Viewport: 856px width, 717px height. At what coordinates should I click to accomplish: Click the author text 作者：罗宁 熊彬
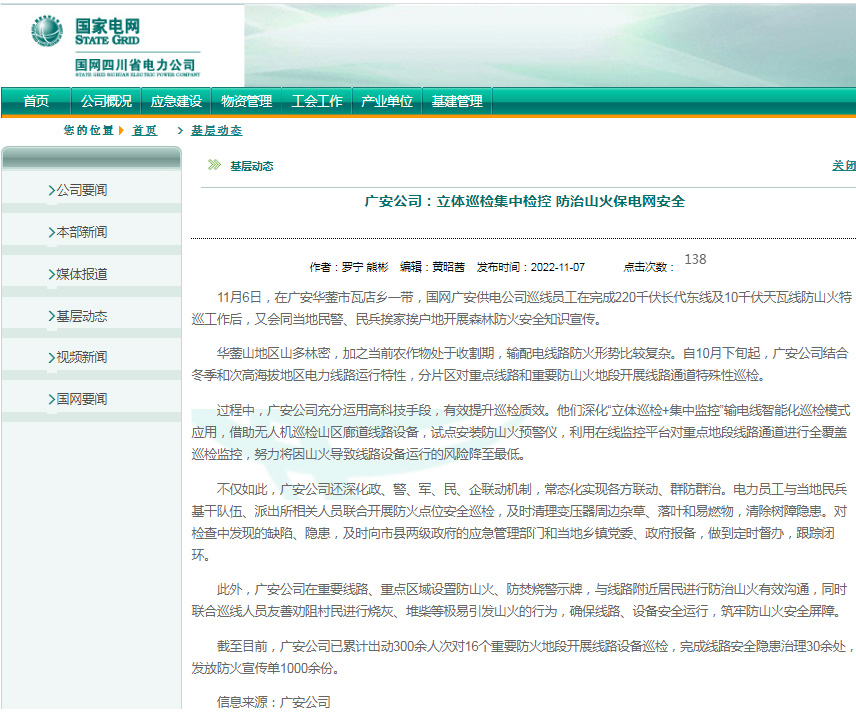(349, 267)
